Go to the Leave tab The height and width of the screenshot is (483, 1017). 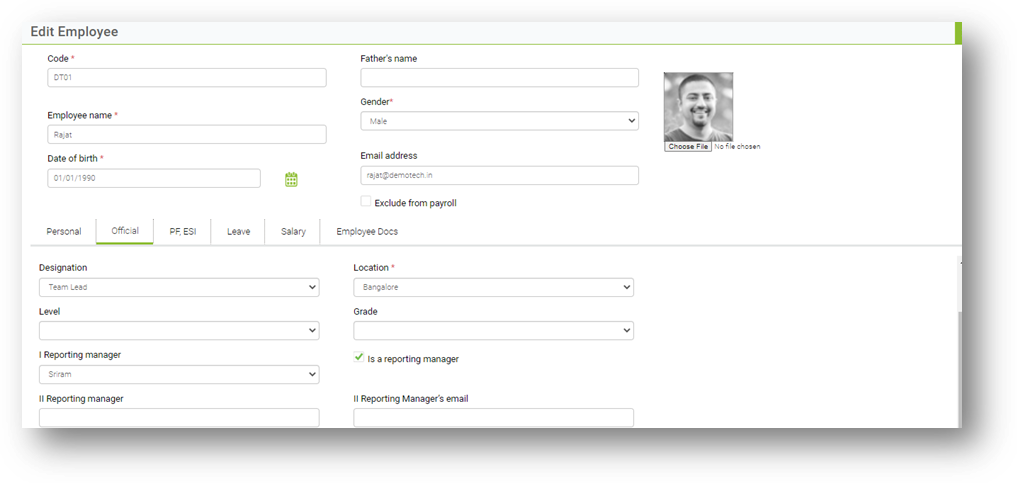[x=238, y=231]
